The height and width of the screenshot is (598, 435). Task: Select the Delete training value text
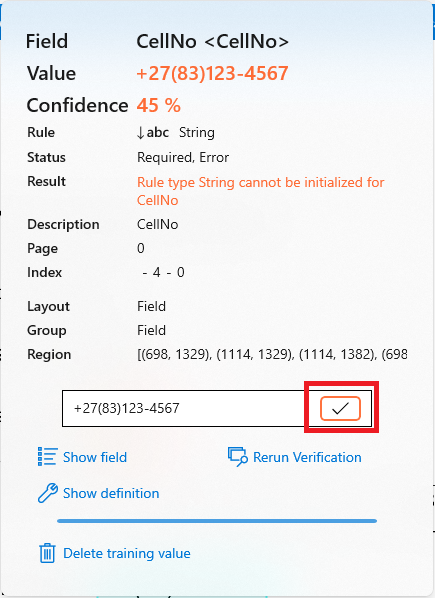(127, 553)
